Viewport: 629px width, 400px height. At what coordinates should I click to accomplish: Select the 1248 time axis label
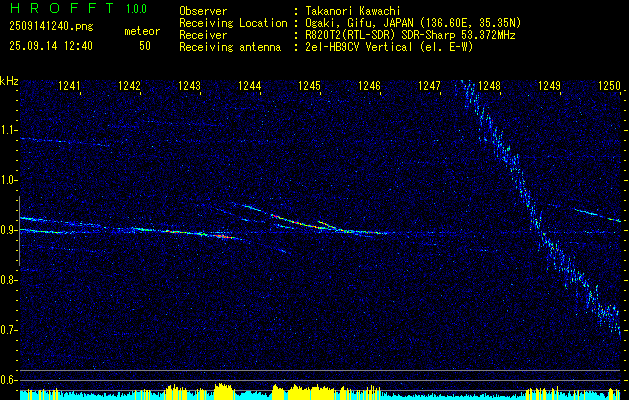coord(489,85)
